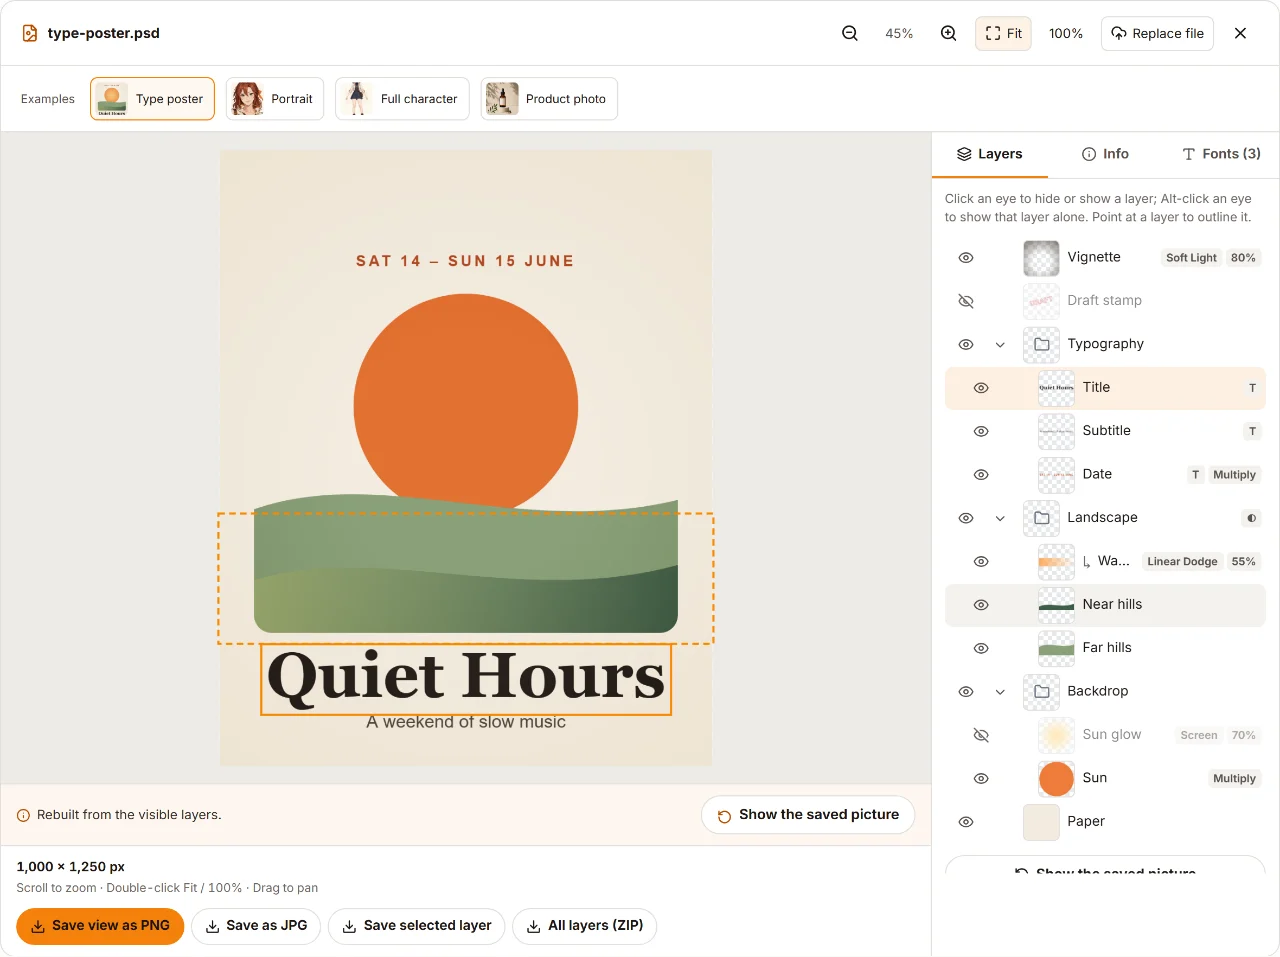The image size is (1280, 957).
Task: Click the text-layer T badge on Date
Action: click(x=1195, y=475)
